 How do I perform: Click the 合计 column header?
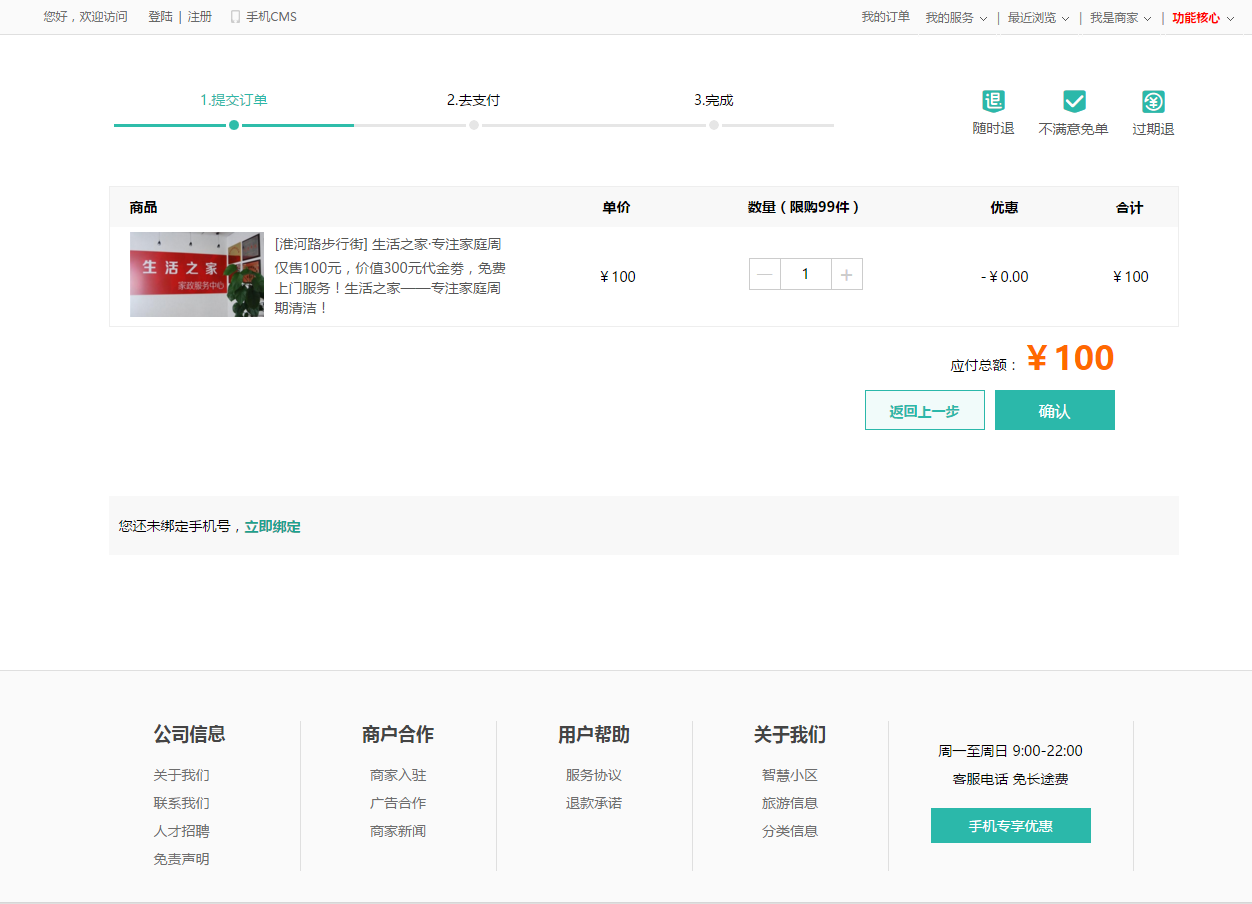[1130, 207]
